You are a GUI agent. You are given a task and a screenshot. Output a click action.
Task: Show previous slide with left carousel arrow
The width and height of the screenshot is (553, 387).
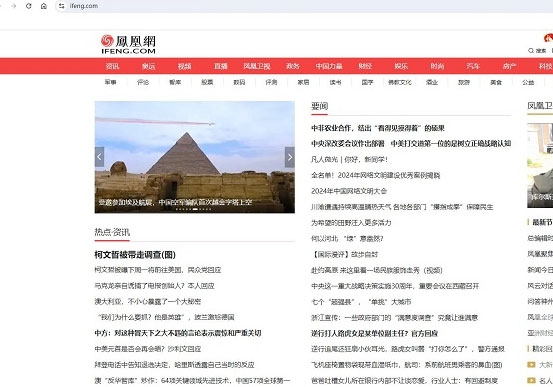(x=99, y=157)
